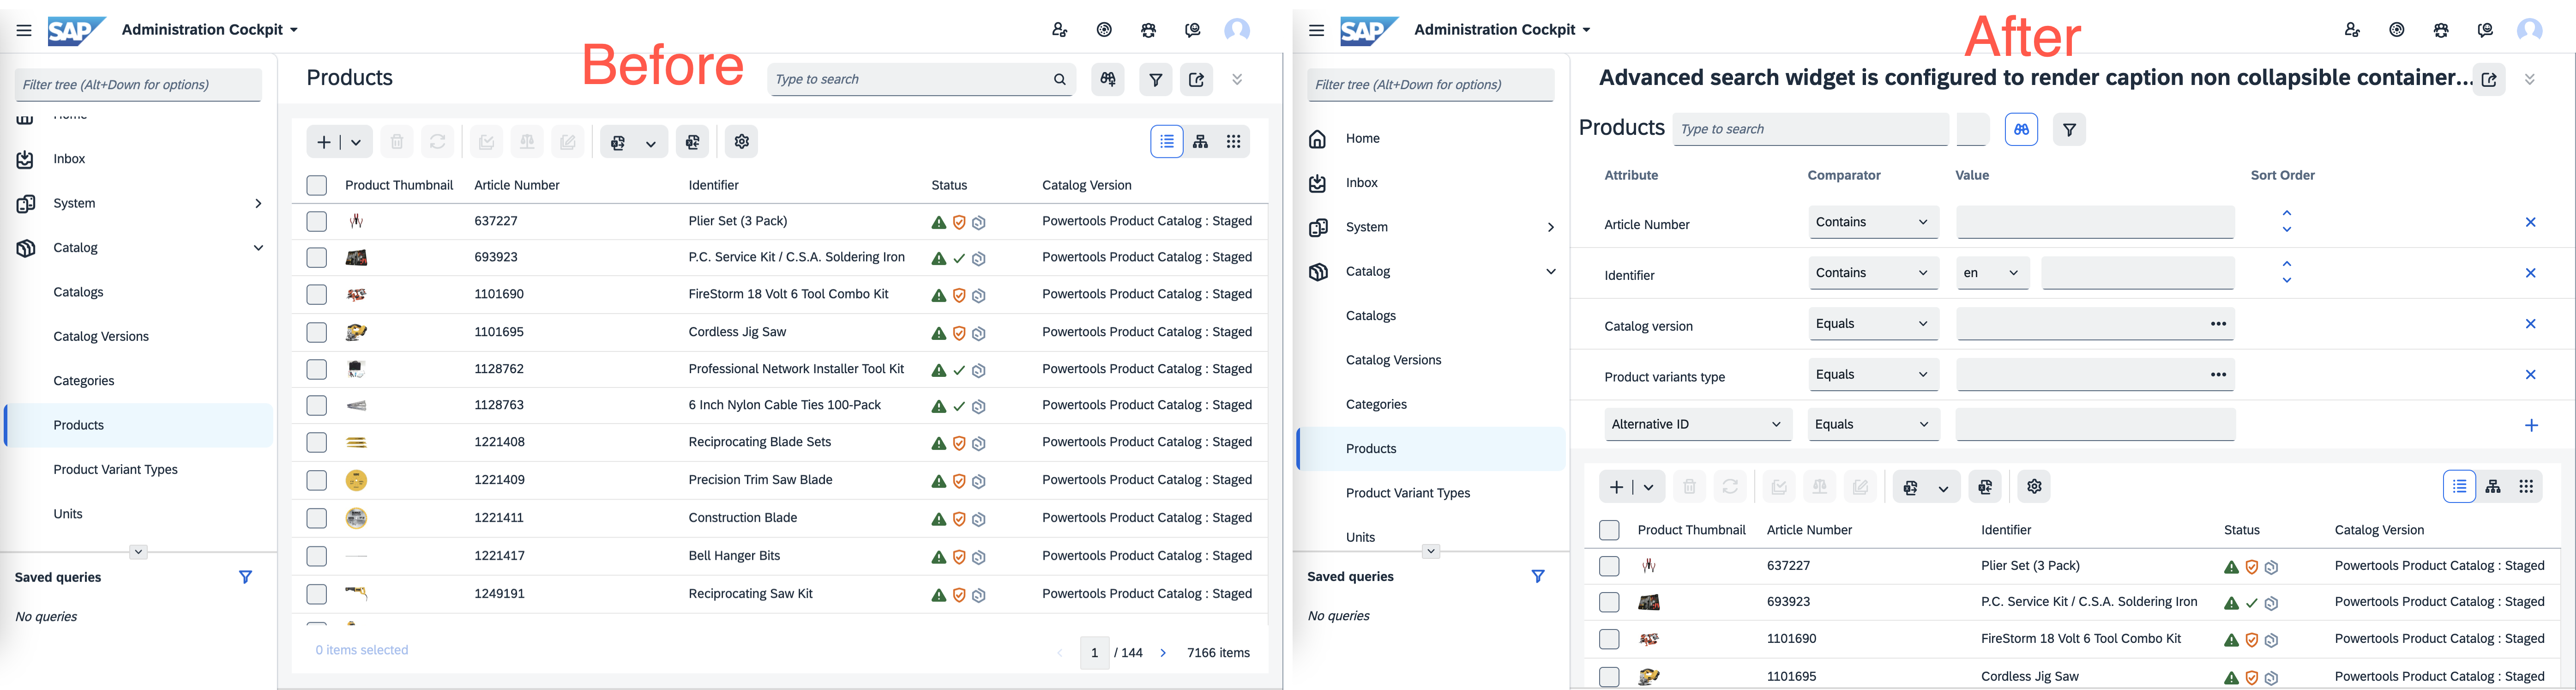Screen dimensions: 2576x690
Task: Open hamburger menu in Before panel
Action: click(x=24, y=30)
